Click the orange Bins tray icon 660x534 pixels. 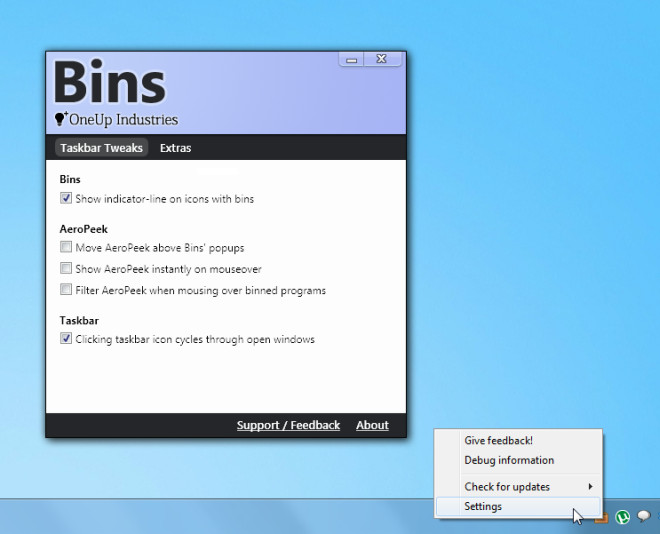[x=602, y=518]
